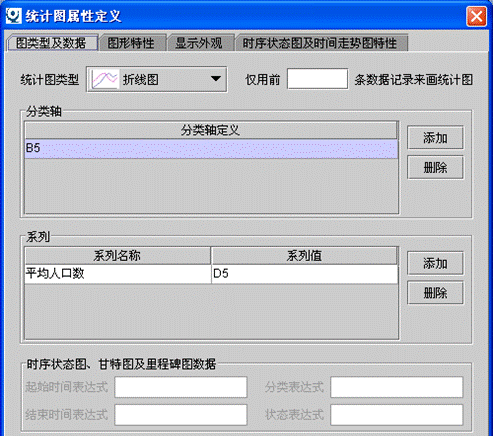Click the 系列名称 column header

pos(118,256)
